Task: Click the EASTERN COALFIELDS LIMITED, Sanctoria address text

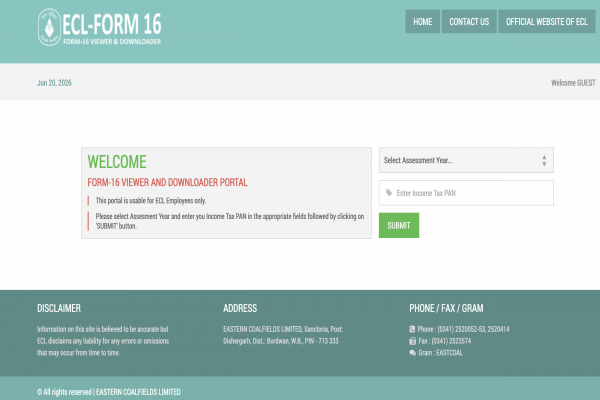Action: click(x=283, y=335)
